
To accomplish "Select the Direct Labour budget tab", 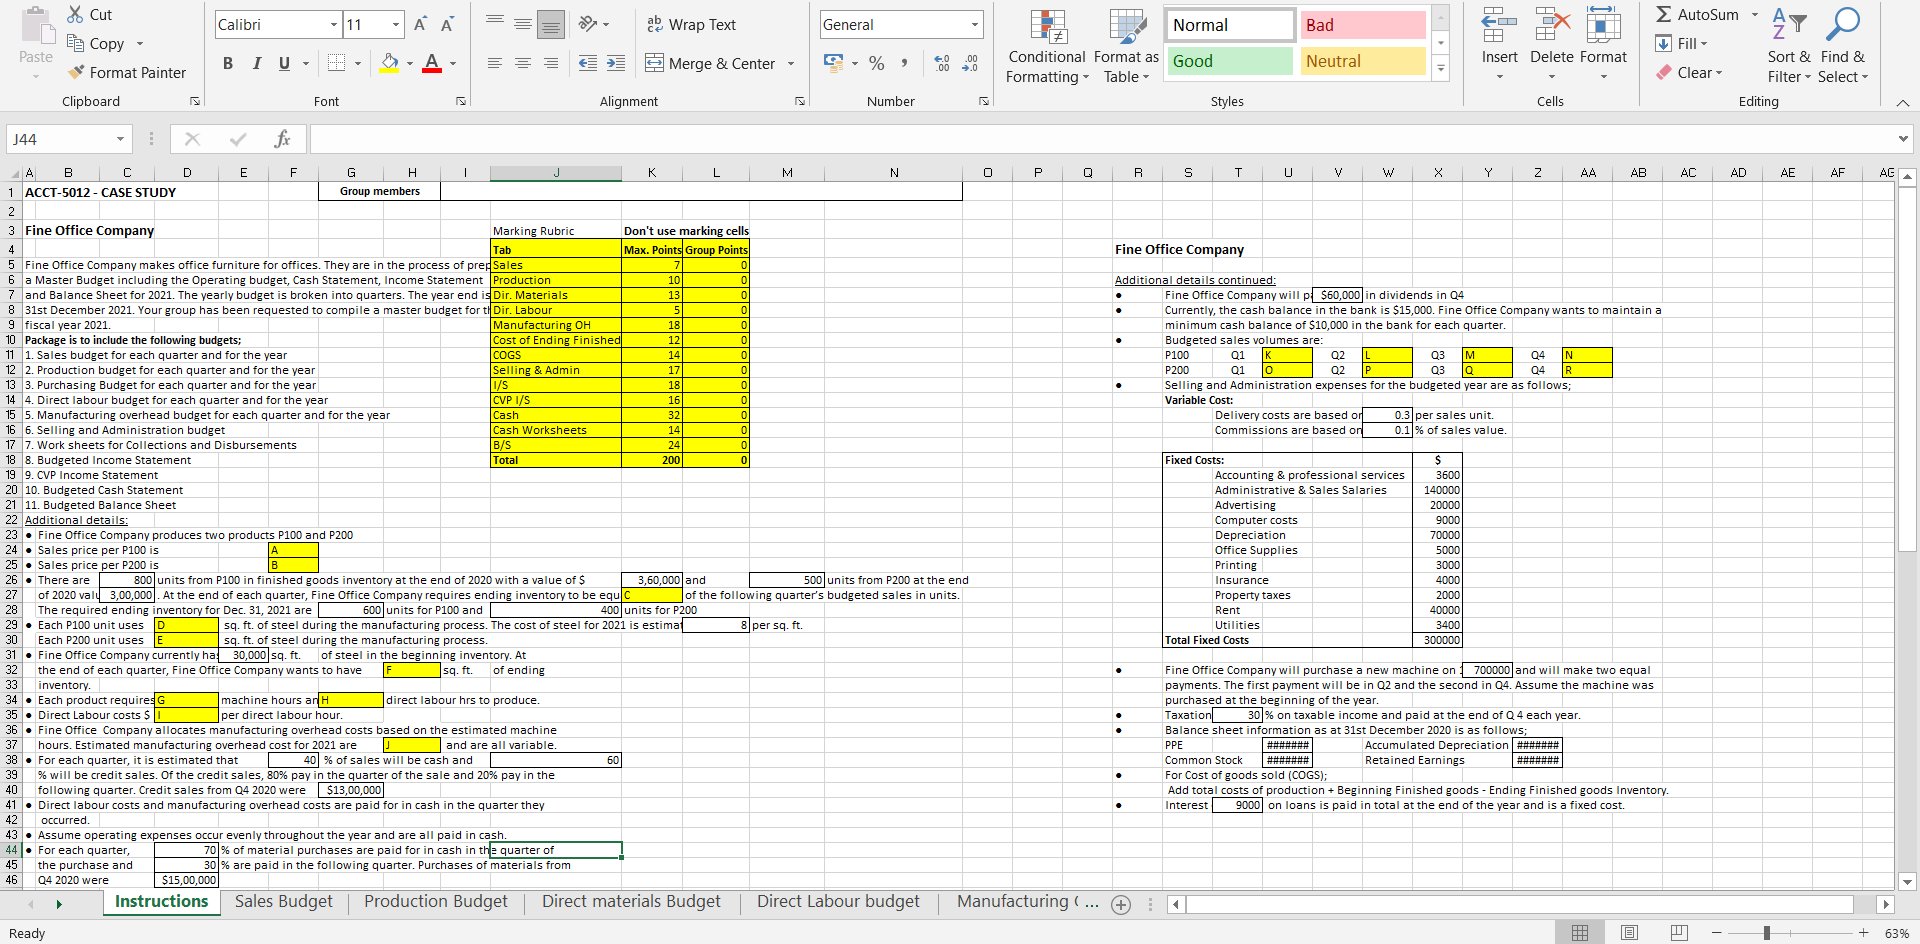I will pyautogui.click(x=838, y=902).
